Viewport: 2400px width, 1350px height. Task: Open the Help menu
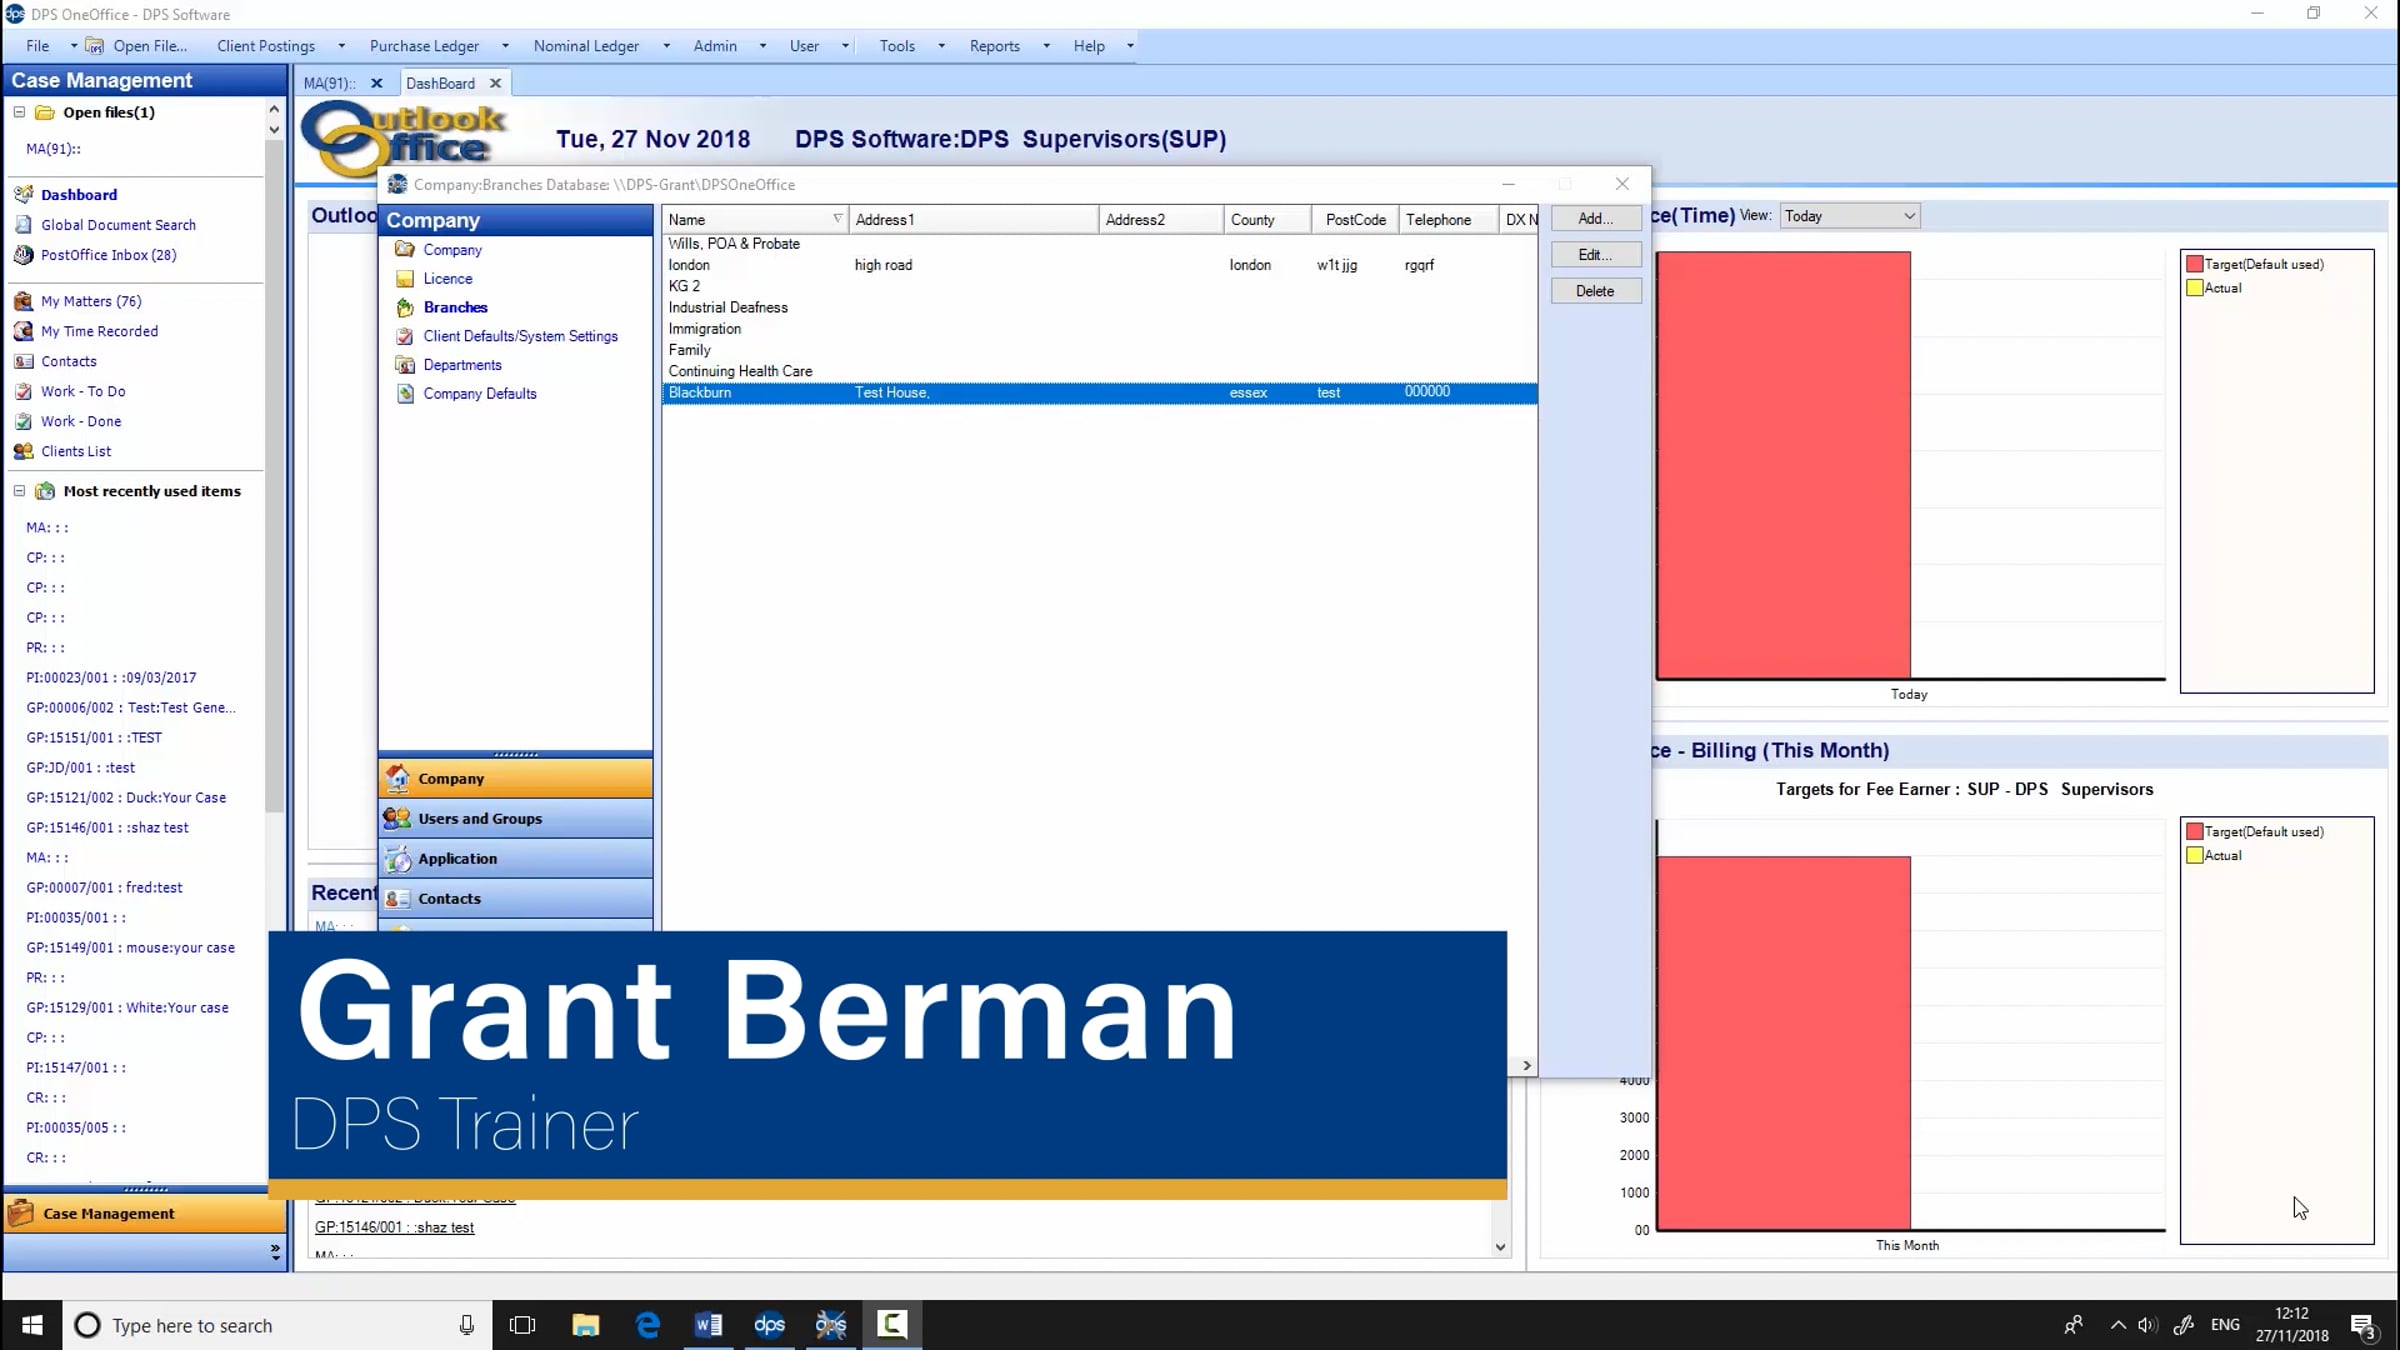click(1089, 46)
